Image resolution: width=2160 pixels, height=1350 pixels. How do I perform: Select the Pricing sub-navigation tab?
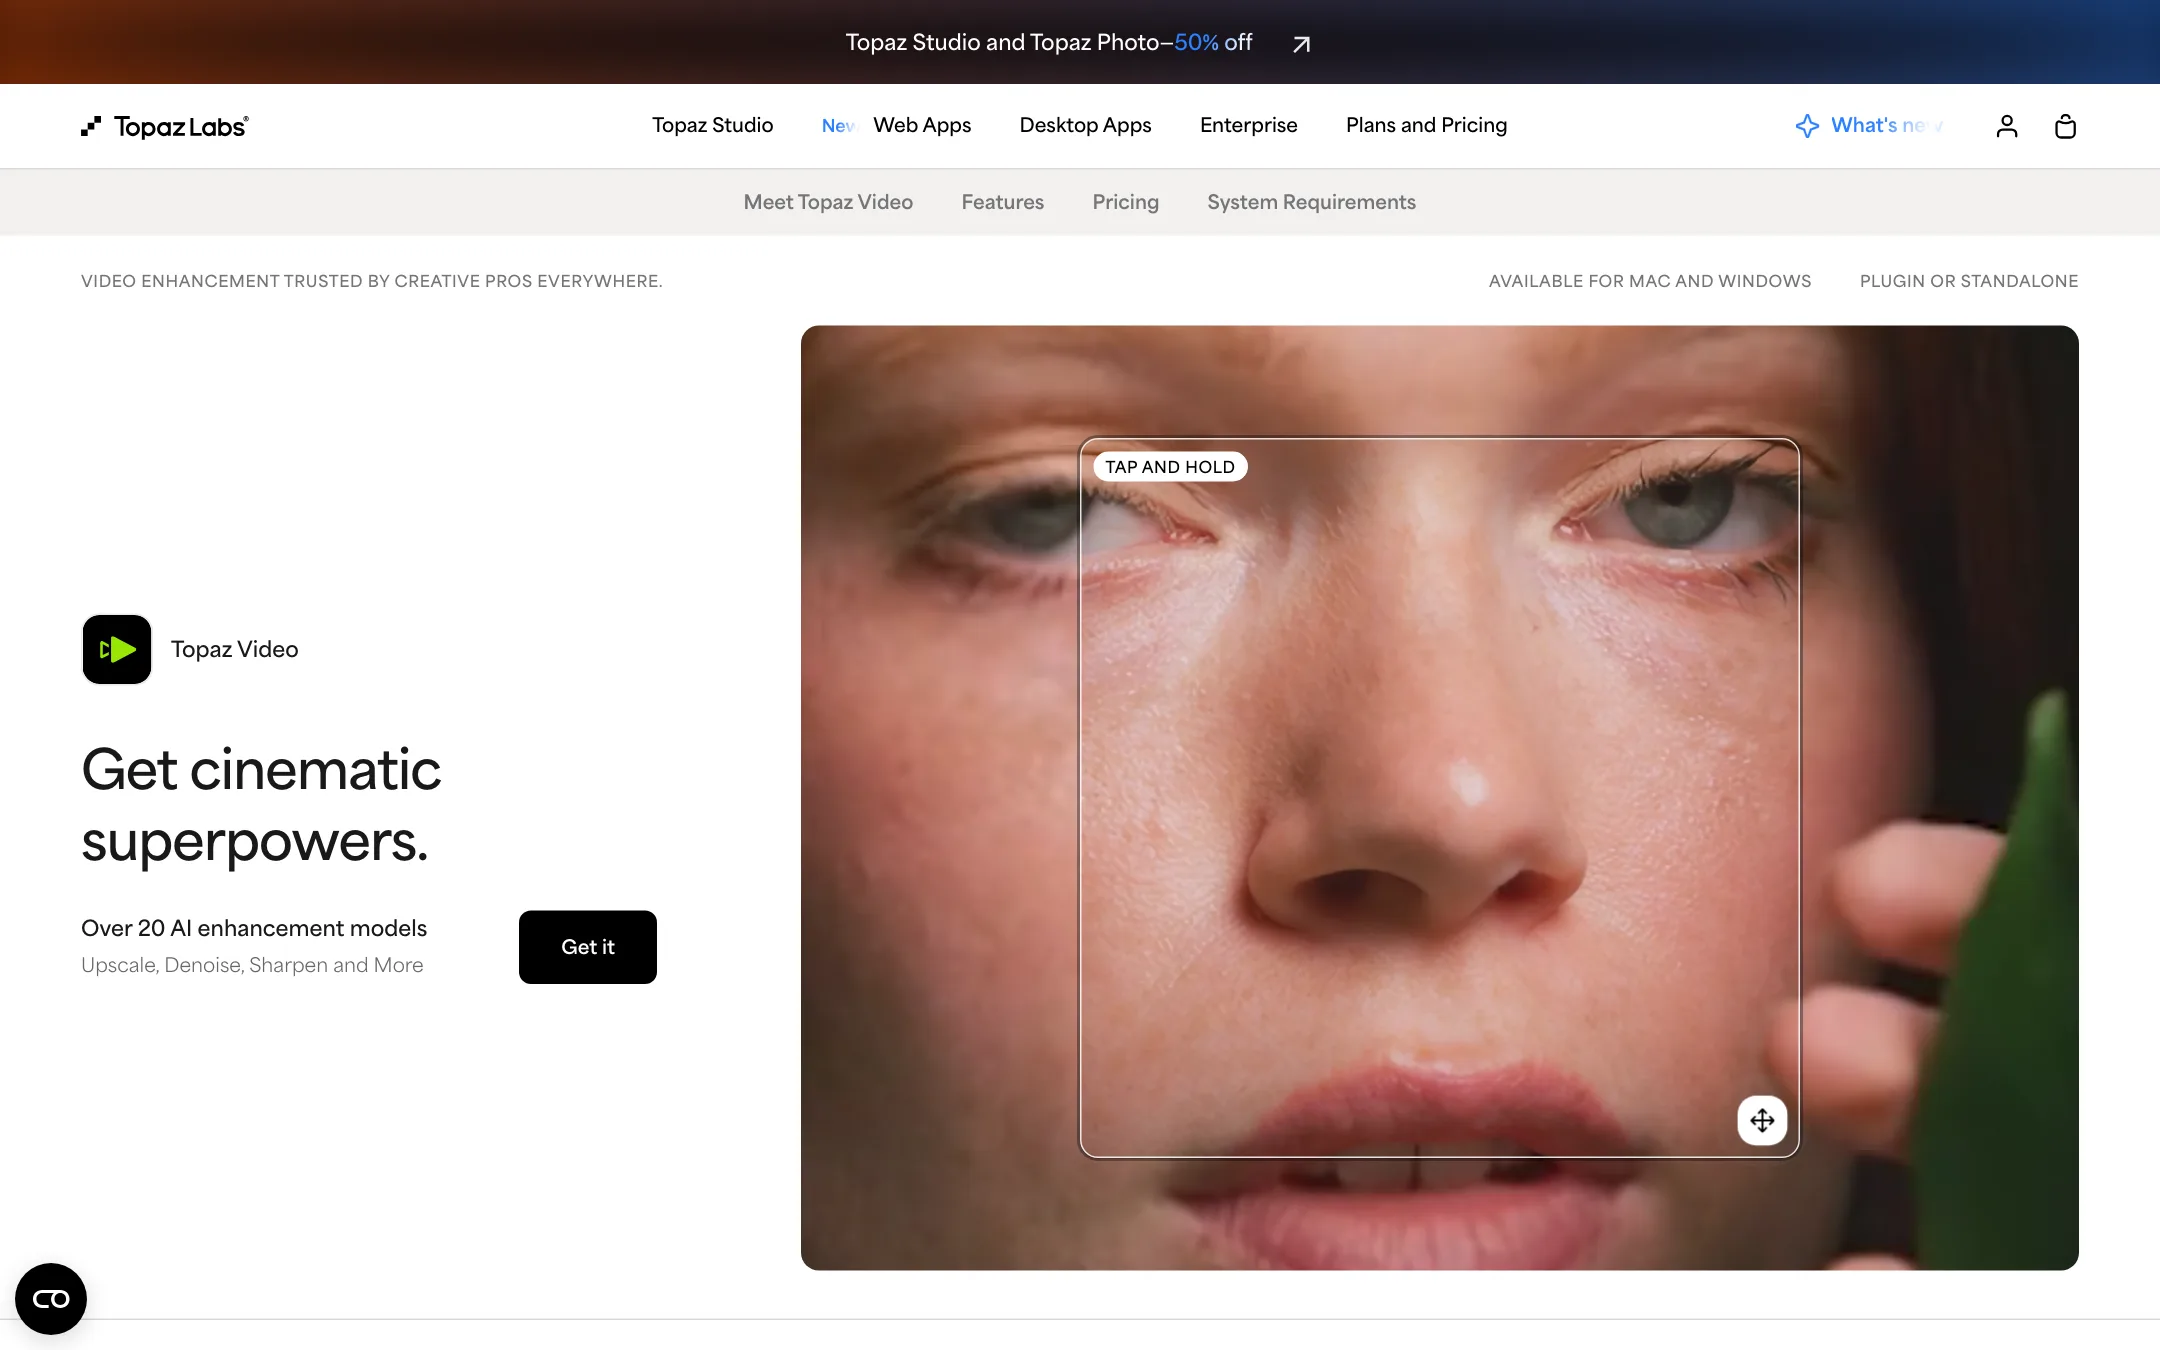[x=1125, y=202]
